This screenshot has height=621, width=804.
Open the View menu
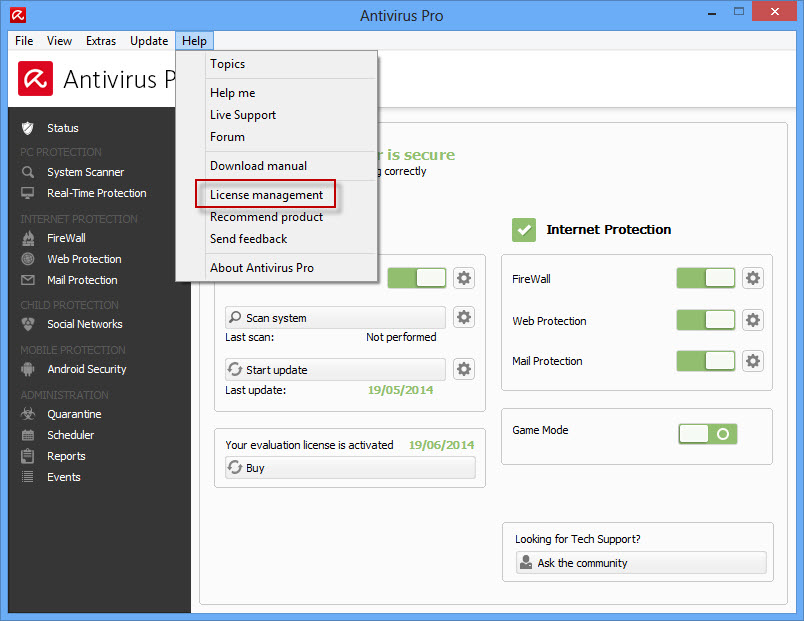pyautogui.click(x=59, y=41)
